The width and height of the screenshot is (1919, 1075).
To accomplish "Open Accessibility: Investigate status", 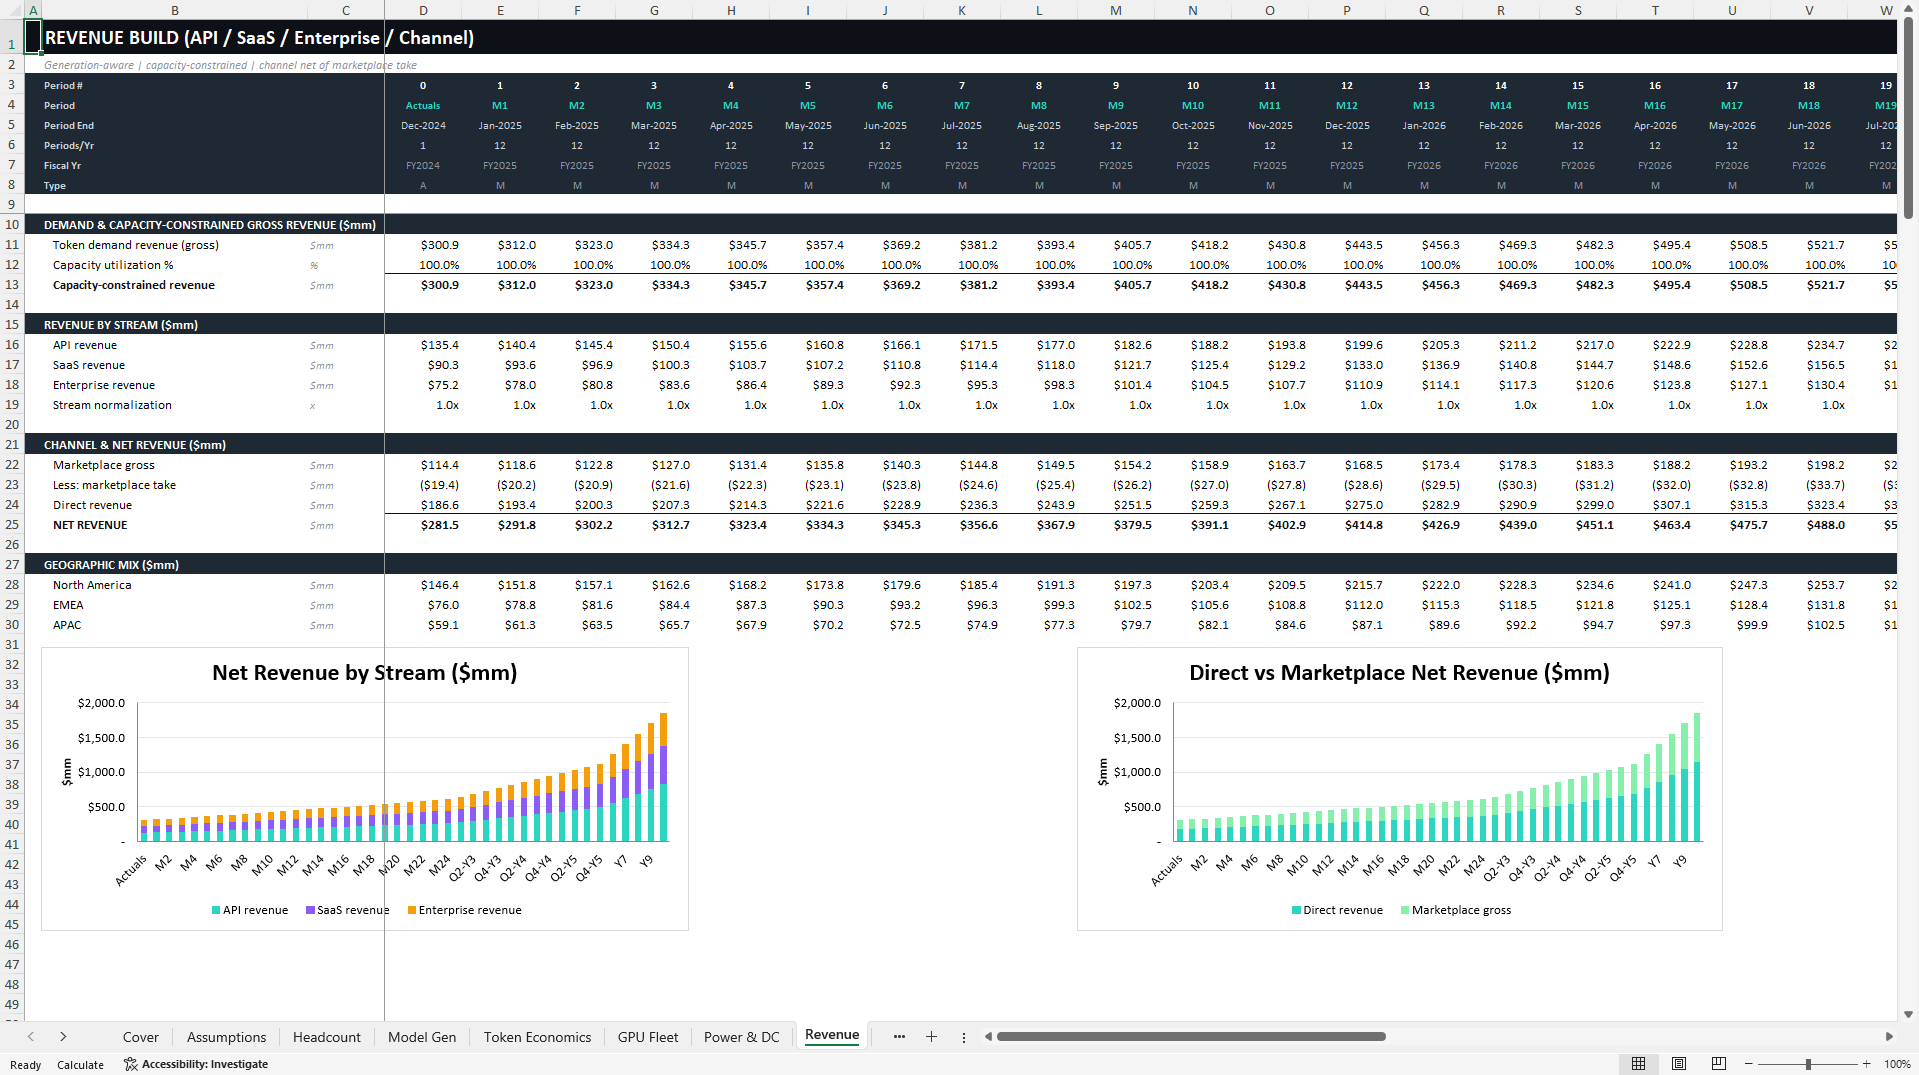I will [x=196, y=1064].
